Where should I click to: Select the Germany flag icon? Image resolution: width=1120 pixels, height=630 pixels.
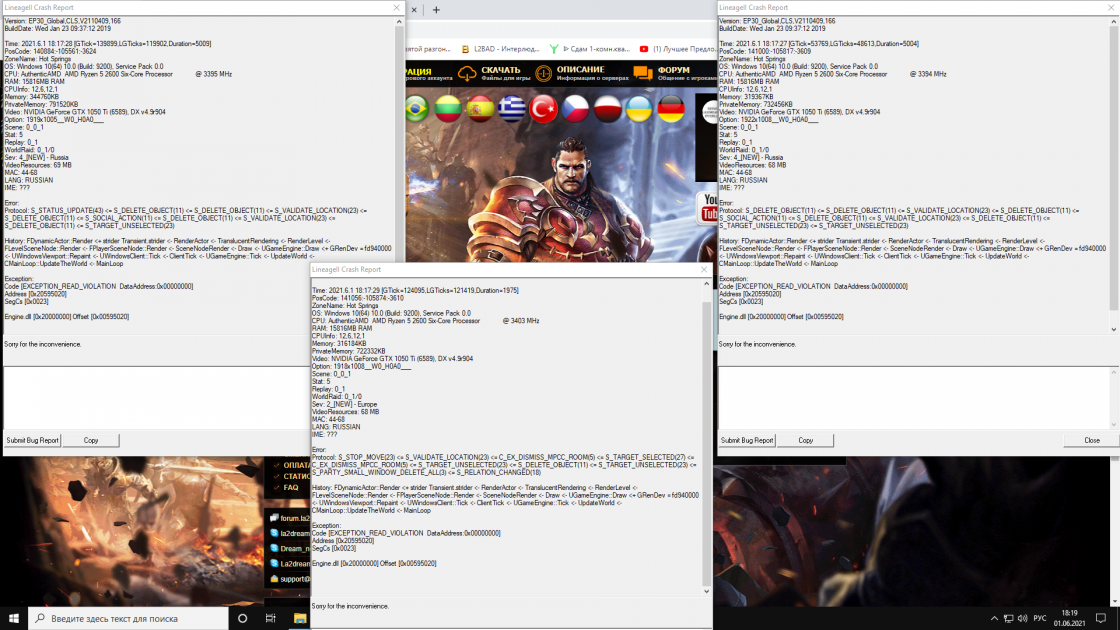[x=671, y=109]
